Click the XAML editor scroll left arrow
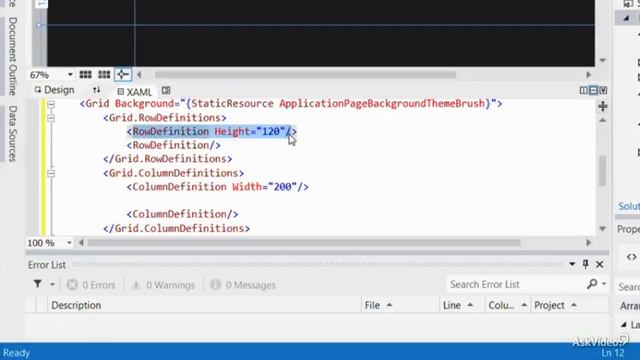 click(81, 243)
